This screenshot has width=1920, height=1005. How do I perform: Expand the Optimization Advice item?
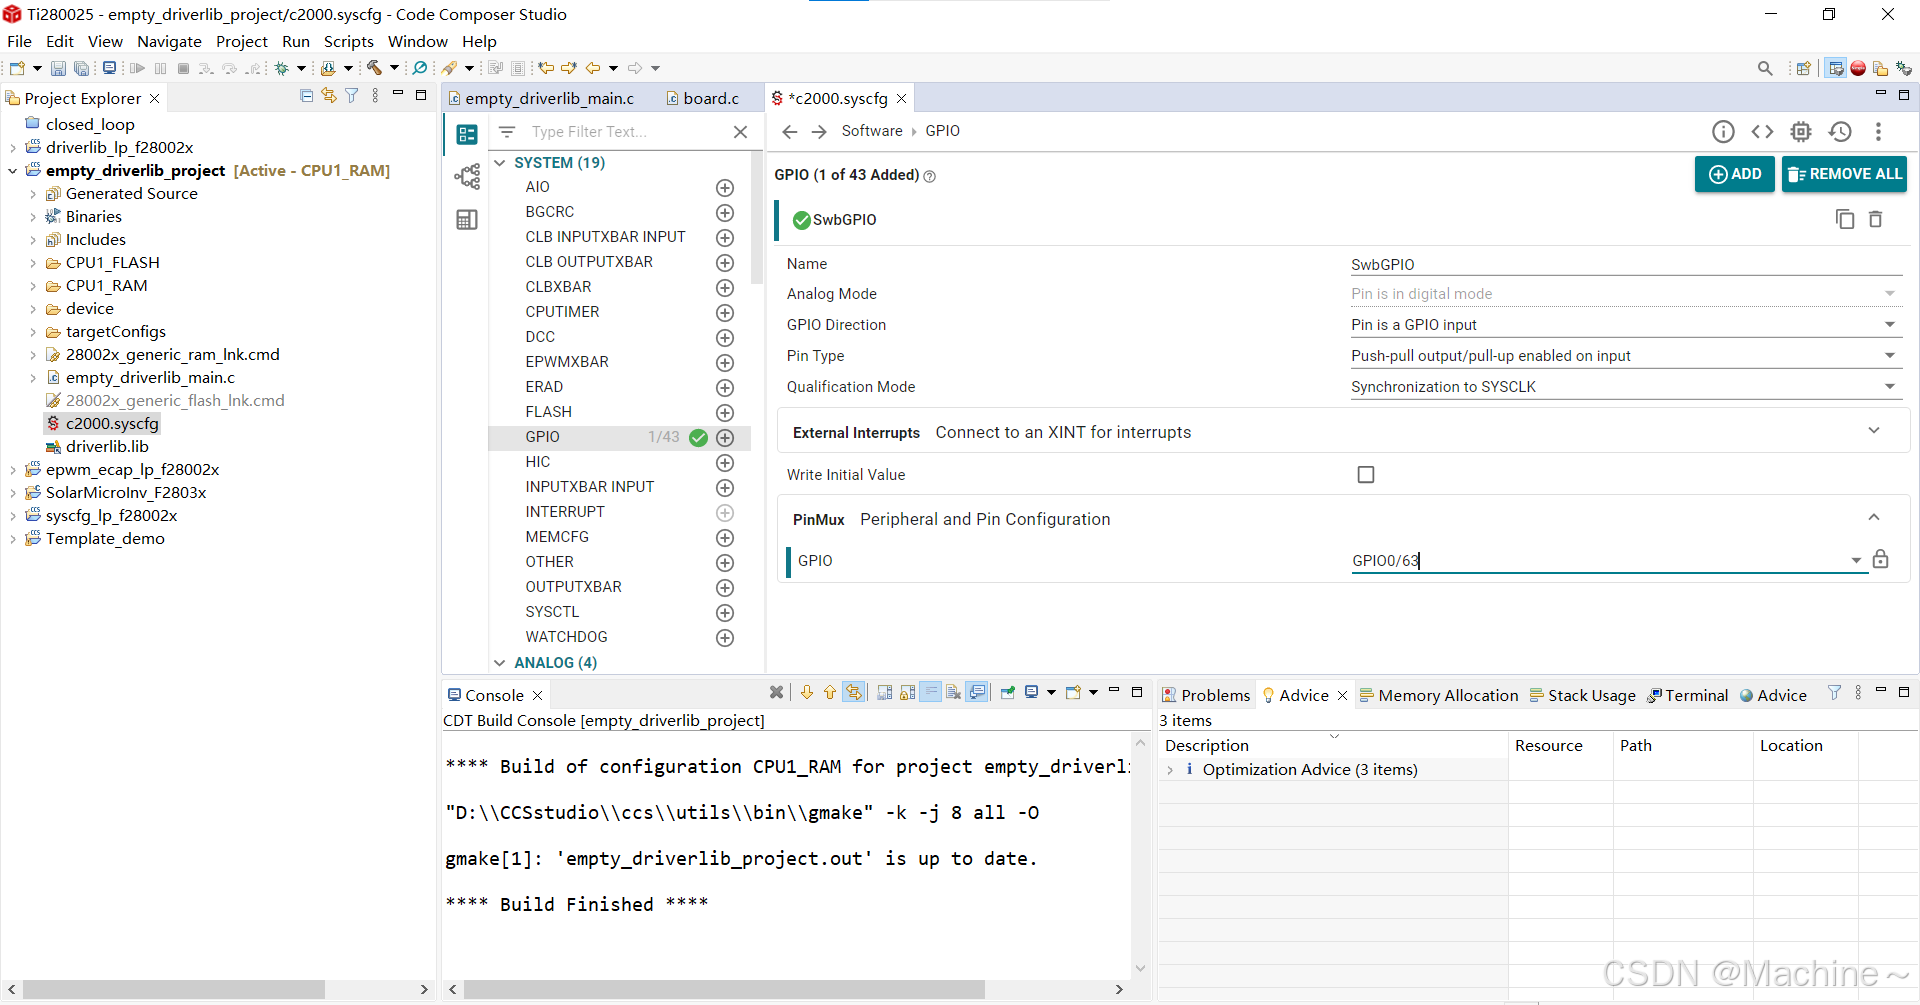tap(1170, 770)
